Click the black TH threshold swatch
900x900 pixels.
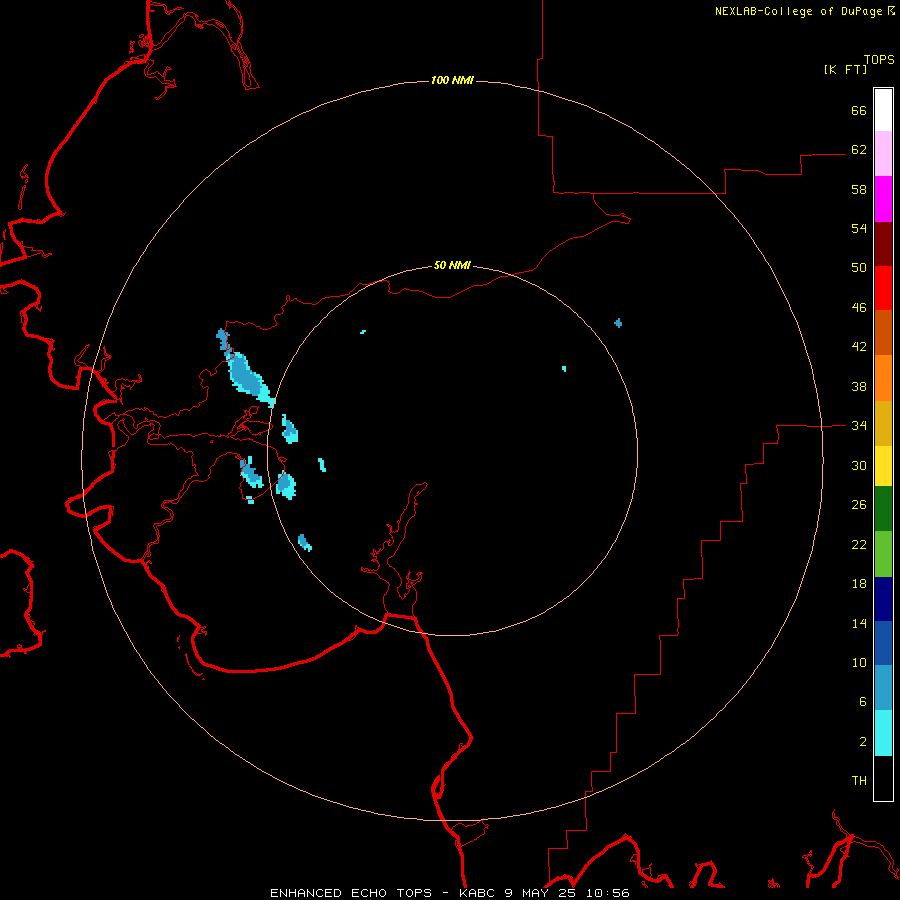pyautogui.click(x=883, y=778)
